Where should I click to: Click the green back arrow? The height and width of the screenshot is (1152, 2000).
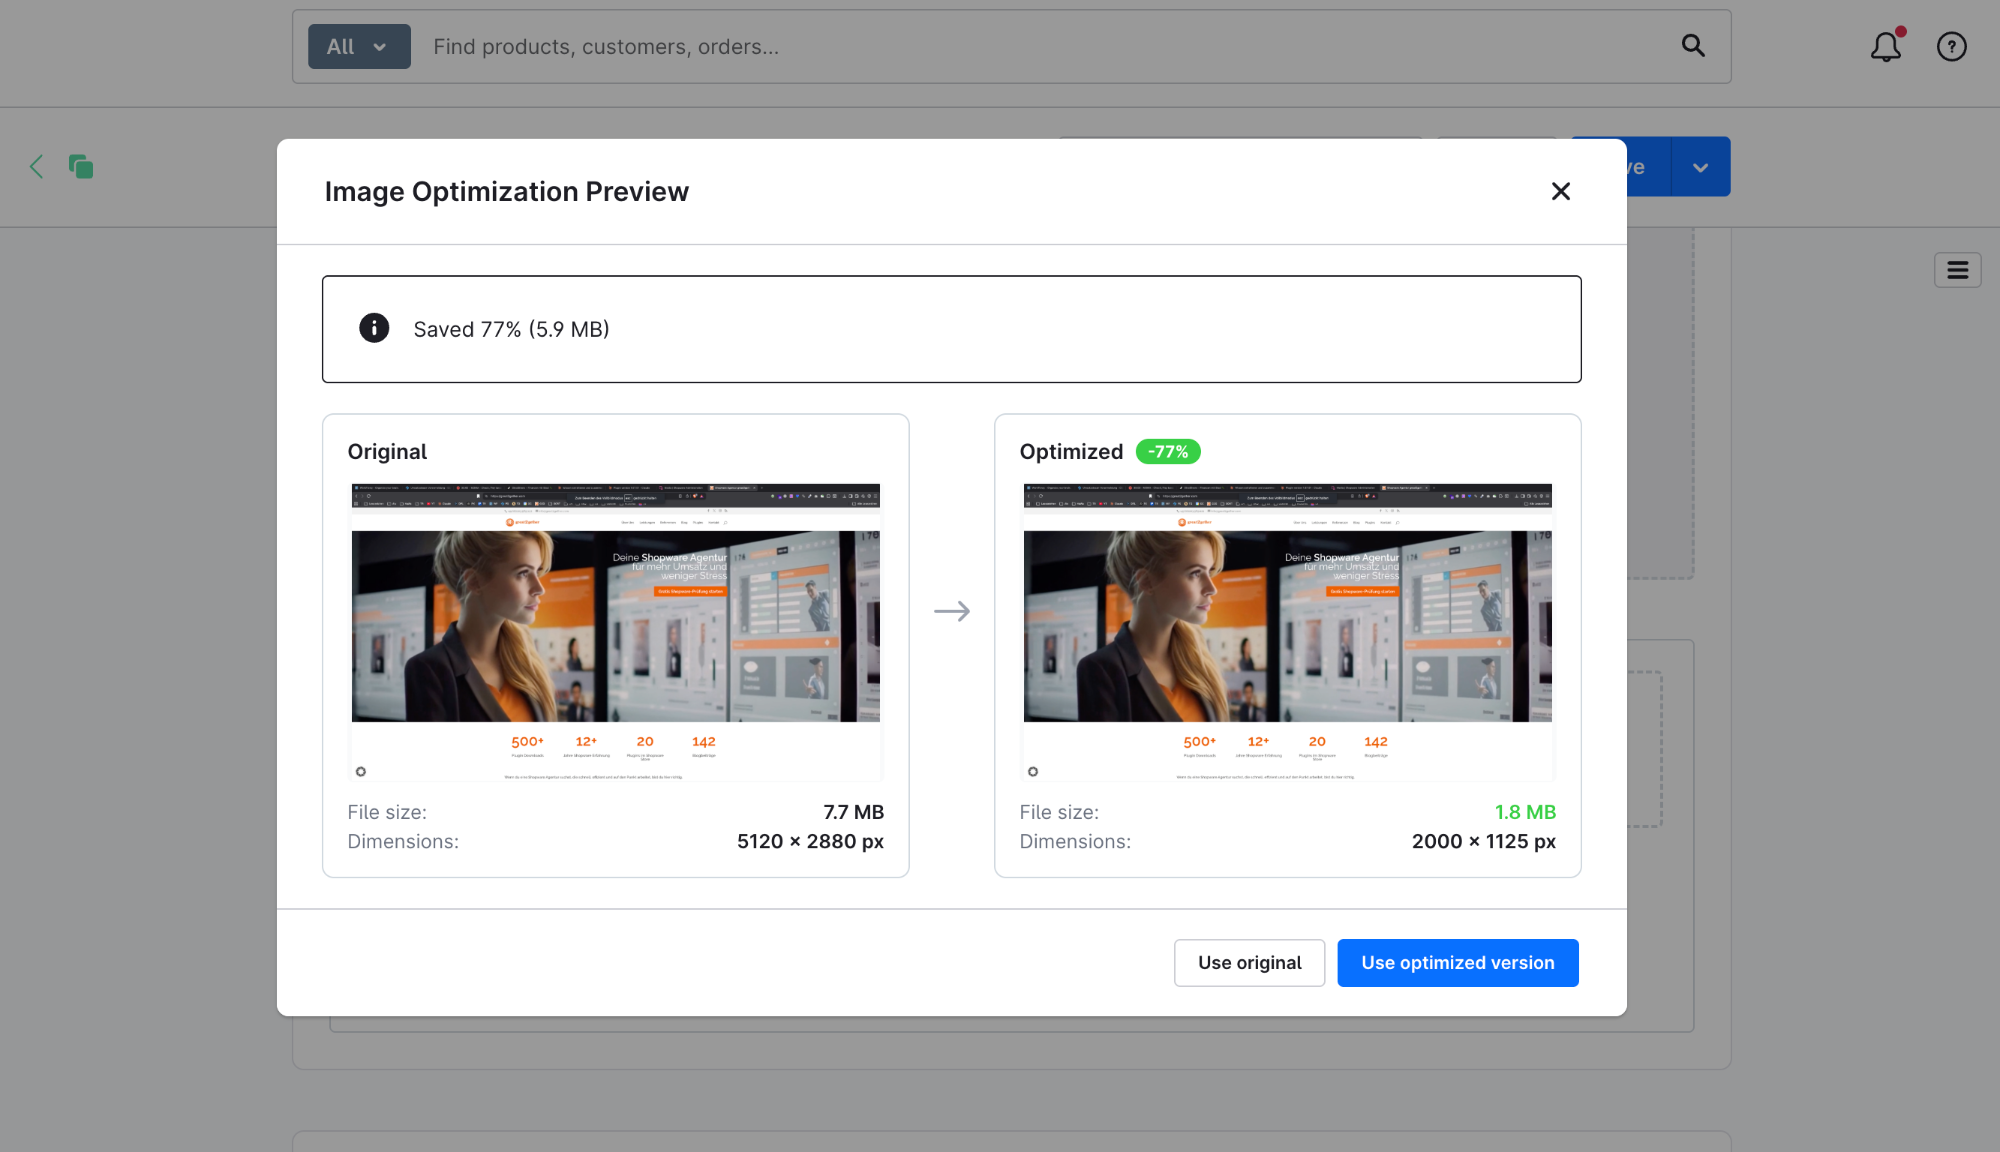click(x=36, y=166)
